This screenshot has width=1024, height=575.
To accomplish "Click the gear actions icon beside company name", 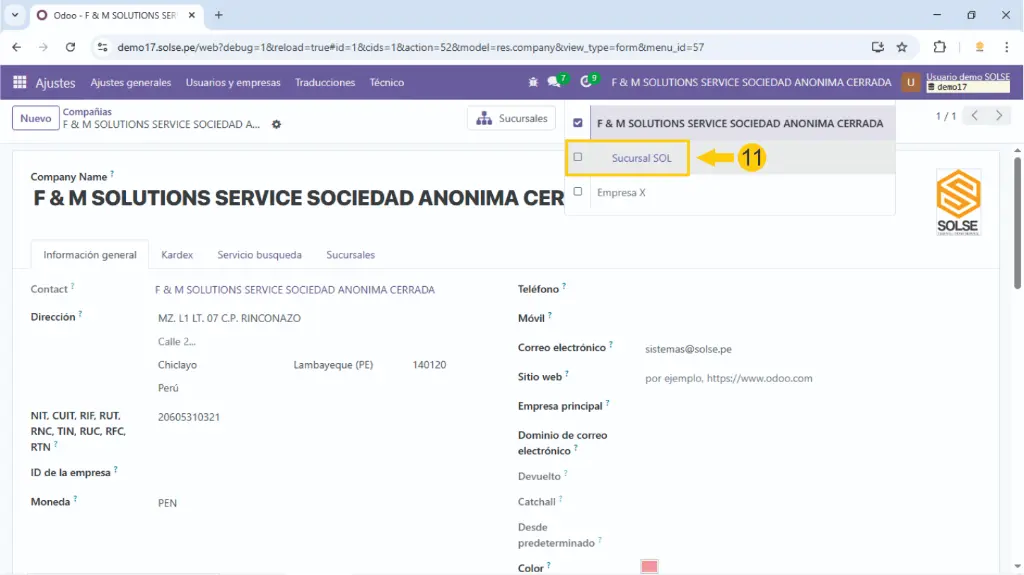I will 277,124.
